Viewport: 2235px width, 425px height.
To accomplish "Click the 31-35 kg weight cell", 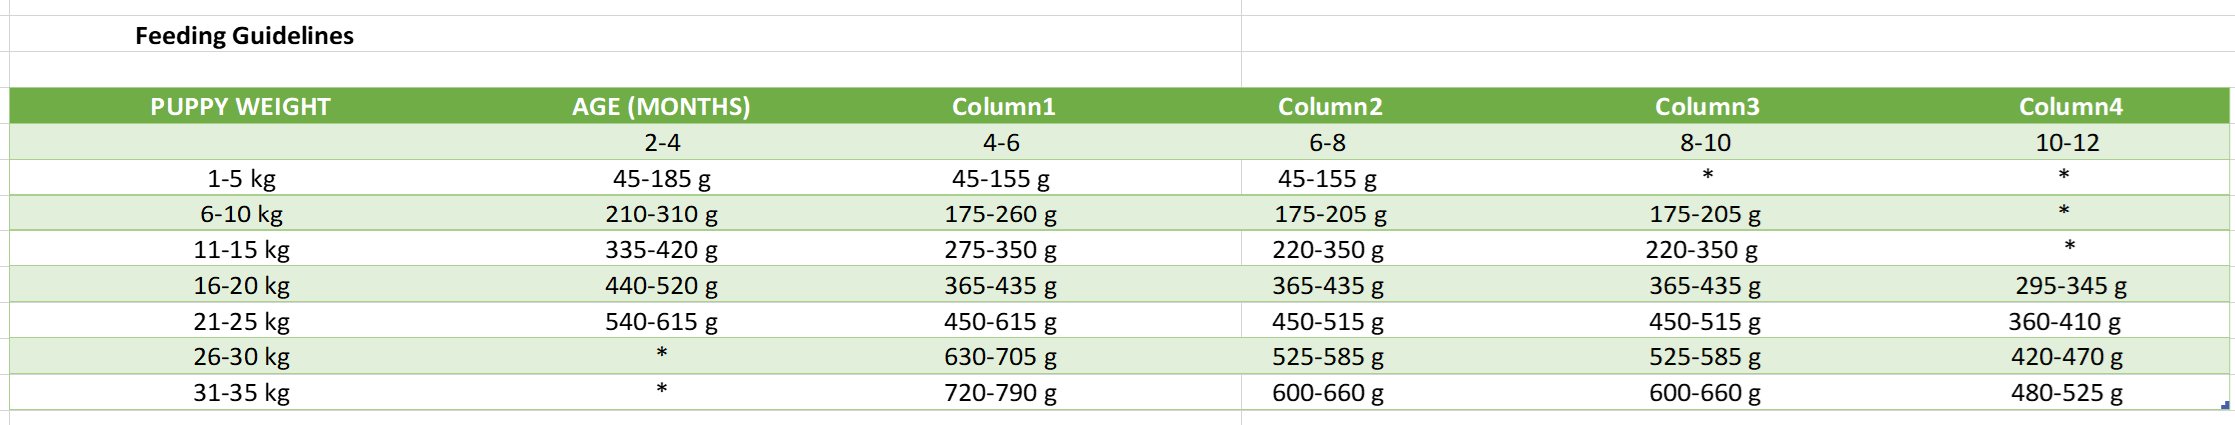I will tap(241, 393).
